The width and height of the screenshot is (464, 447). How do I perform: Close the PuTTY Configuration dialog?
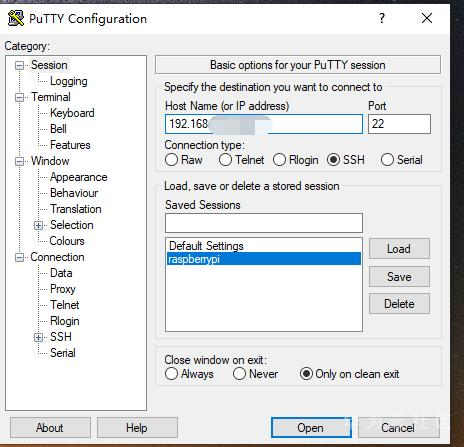tap(427, 18)
